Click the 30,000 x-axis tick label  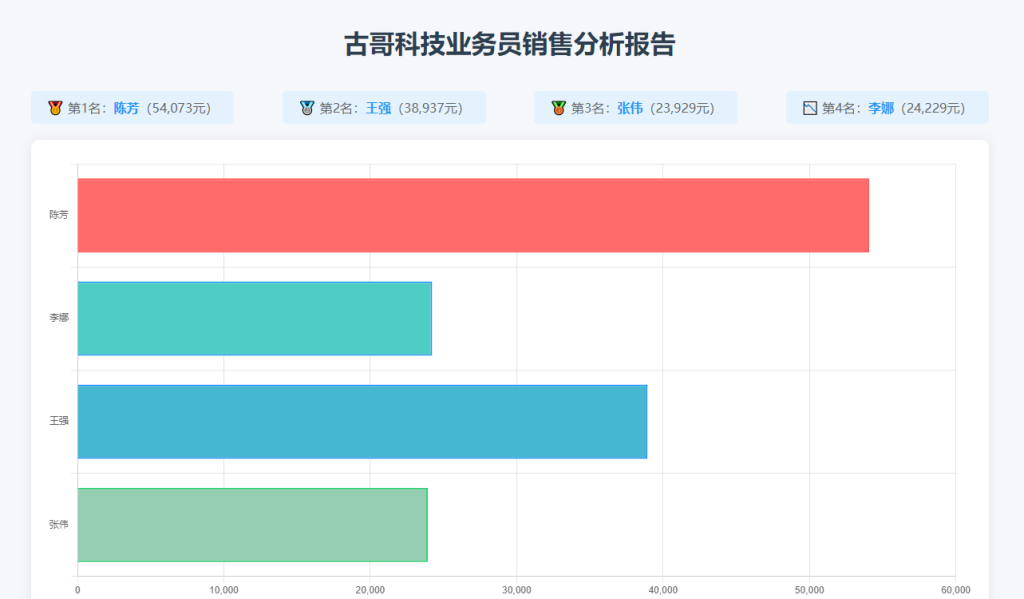(517, 590)
